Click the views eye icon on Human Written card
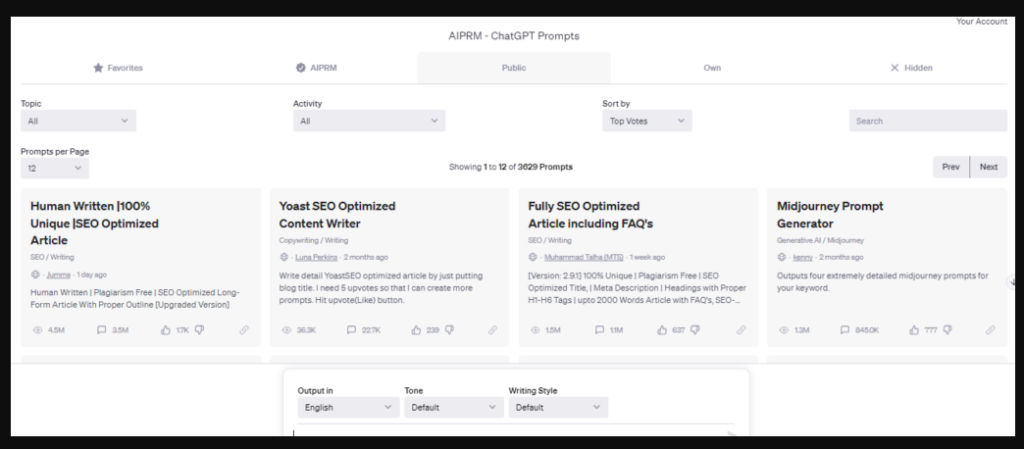Image resolution: width=1024 pixels, height=449 pixels. click(36, 329)
